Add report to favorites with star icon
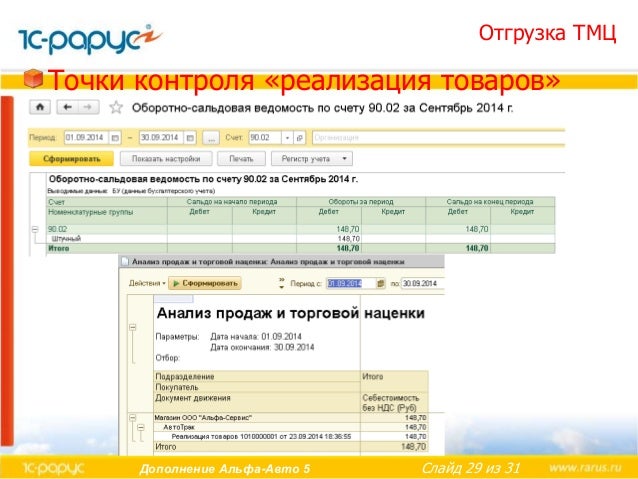 (116, 107)
